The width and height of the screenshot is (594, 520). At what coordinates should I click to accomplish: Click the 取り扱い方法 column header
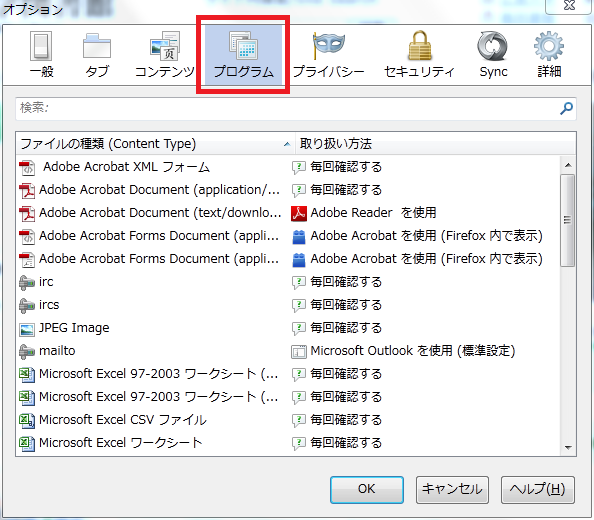(x=435, y=144)
